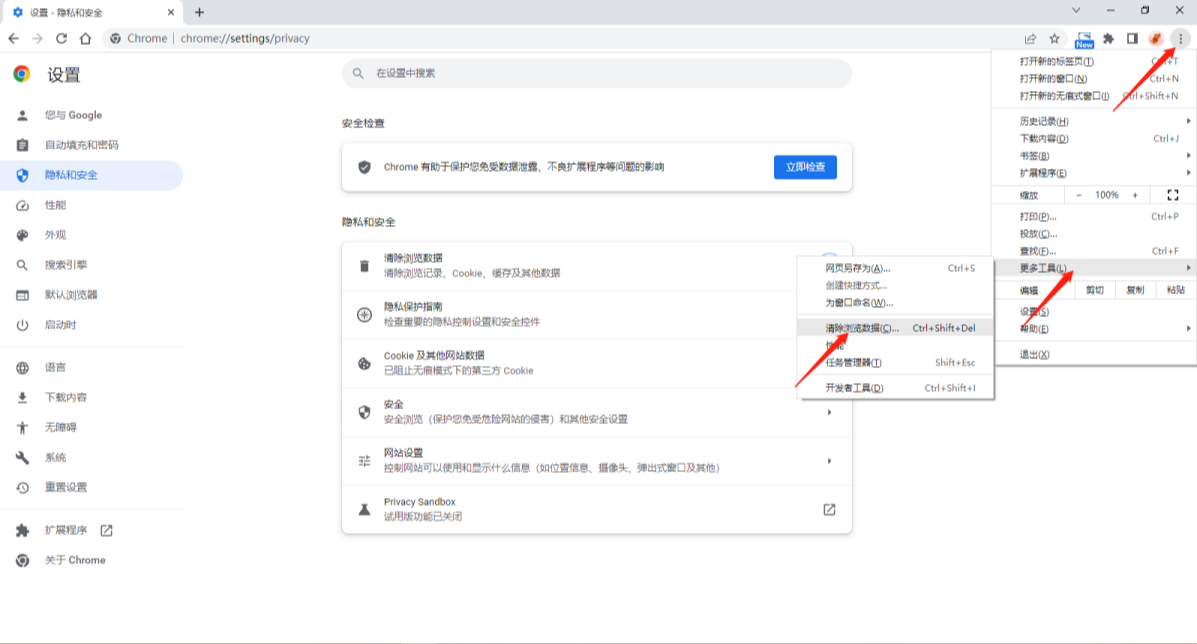Choose 为窗口命名 in submenu
The width and height of the screenshot is (1197, 644).
[x=895, y=303]
